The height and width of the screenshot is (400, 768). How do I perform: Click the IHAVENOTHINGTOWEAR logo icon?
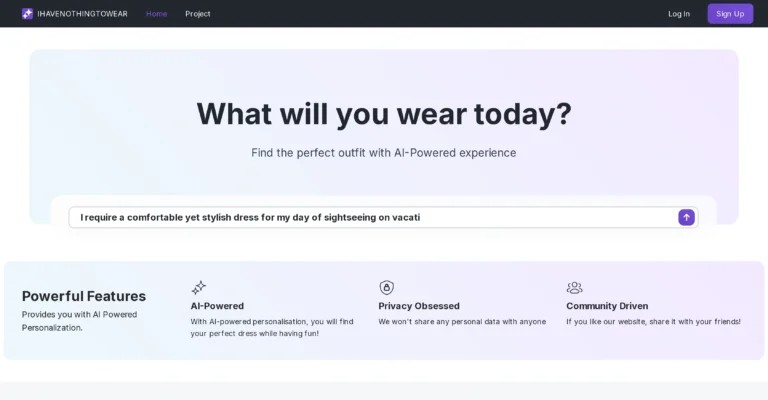point(27,14)
